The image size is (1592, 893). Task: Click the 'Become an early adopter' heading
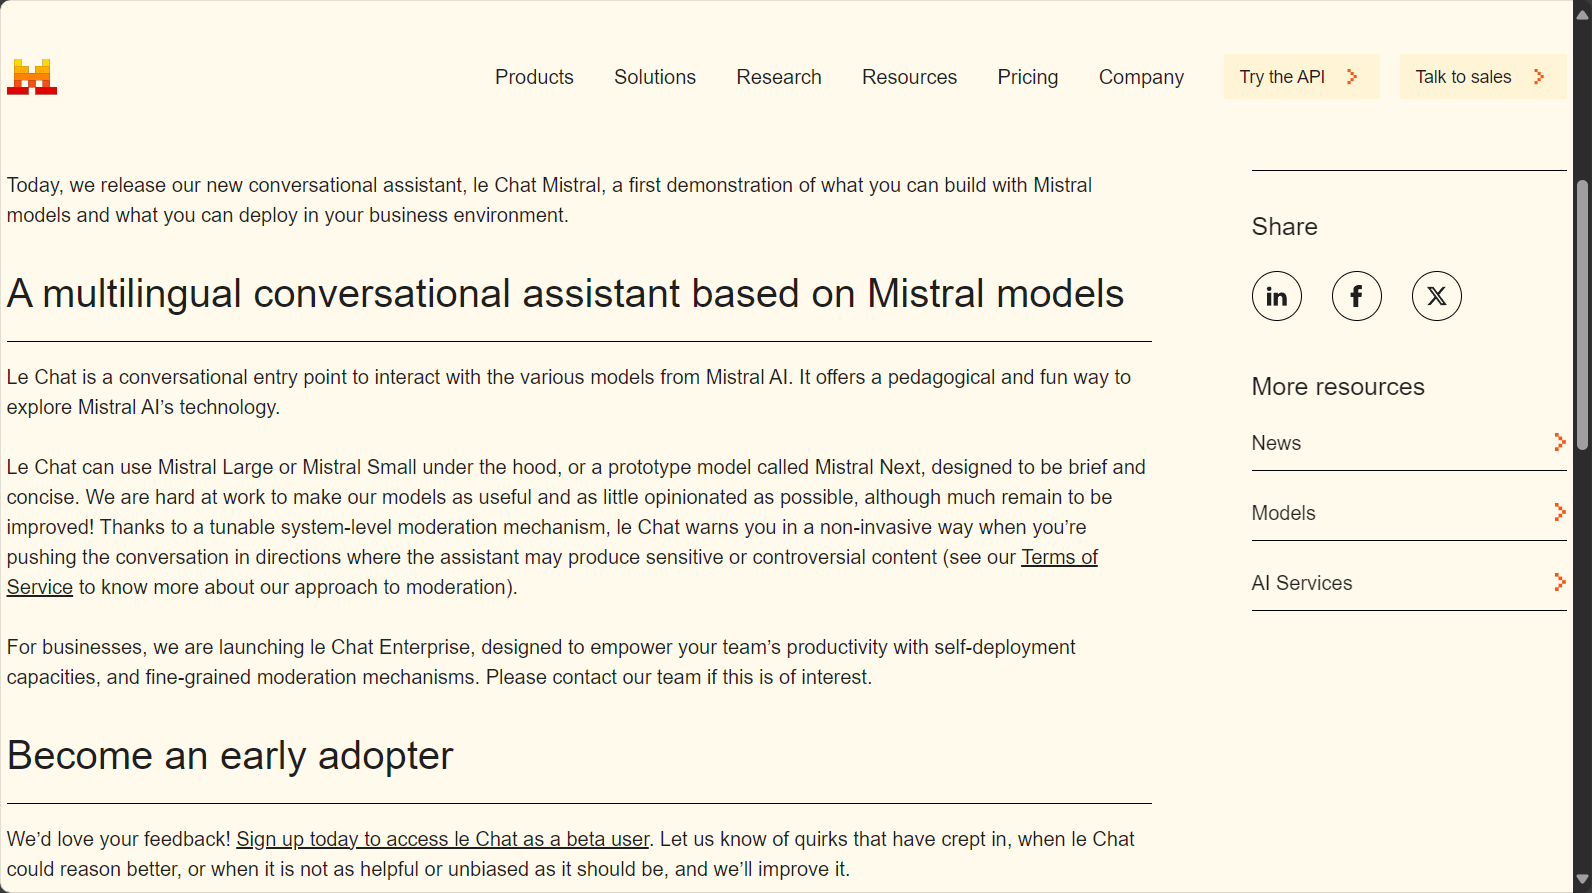[230, 756]
